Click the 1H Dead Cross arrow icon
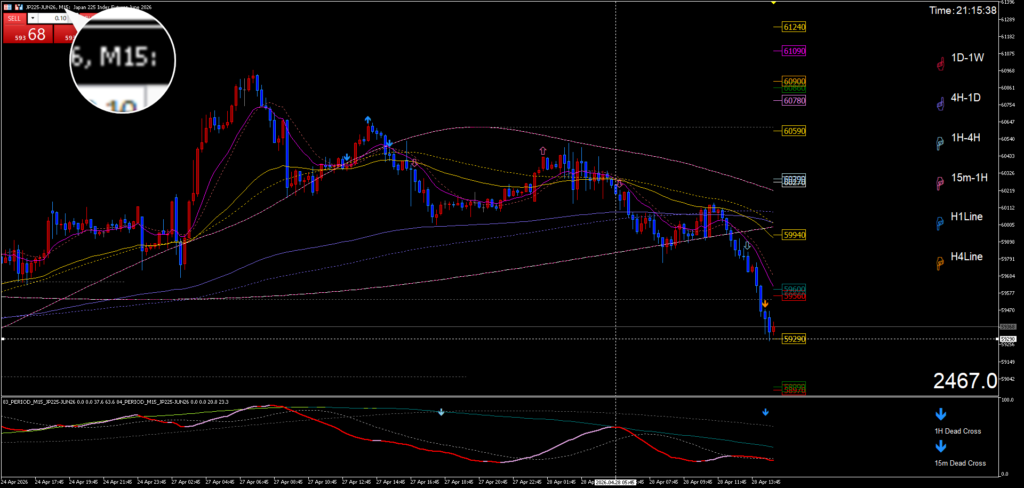This screenshot has height=488, width=1024. (940, 413)
